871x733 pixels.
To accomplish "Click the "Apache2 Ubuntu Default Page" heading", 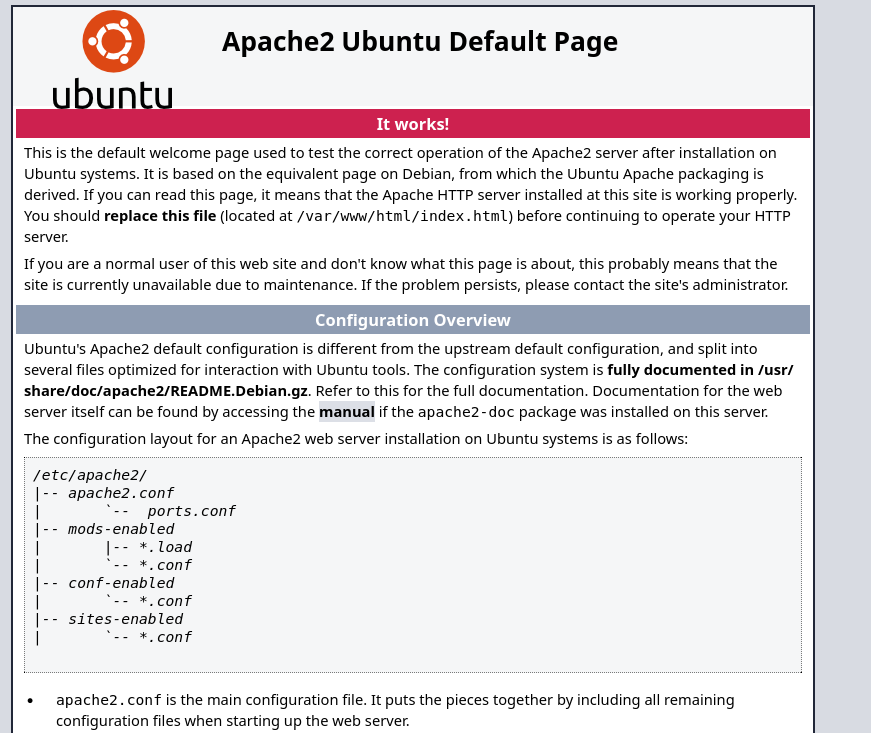I will [x=419, y=42].
